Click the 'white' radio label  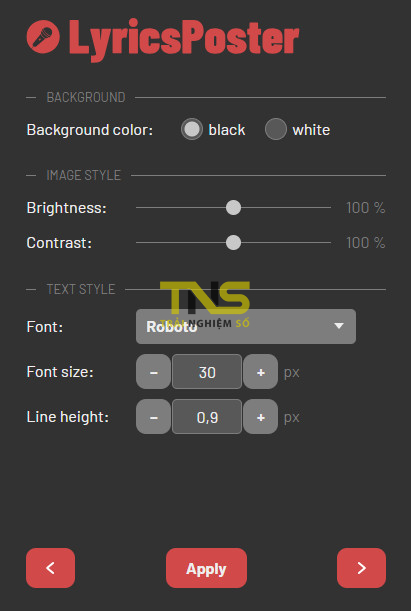click(311, 130)
